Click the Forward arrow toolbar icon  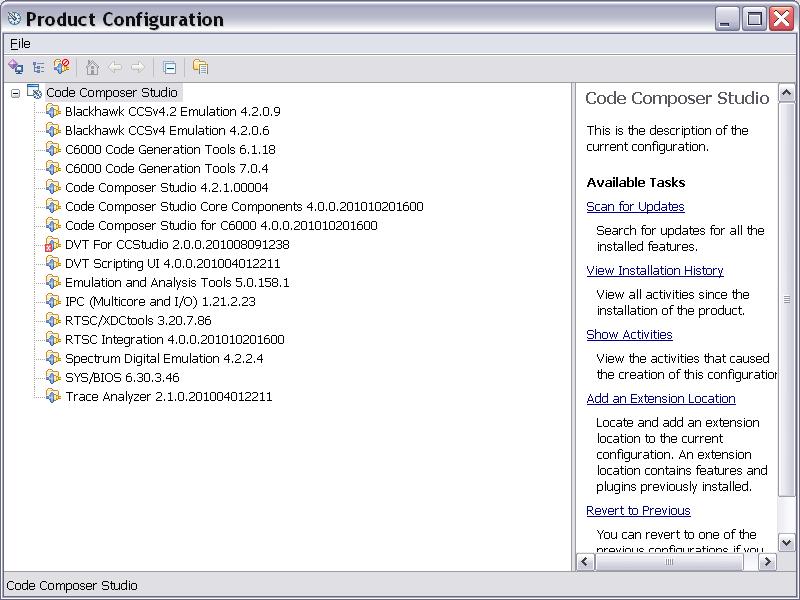point(138,67)
